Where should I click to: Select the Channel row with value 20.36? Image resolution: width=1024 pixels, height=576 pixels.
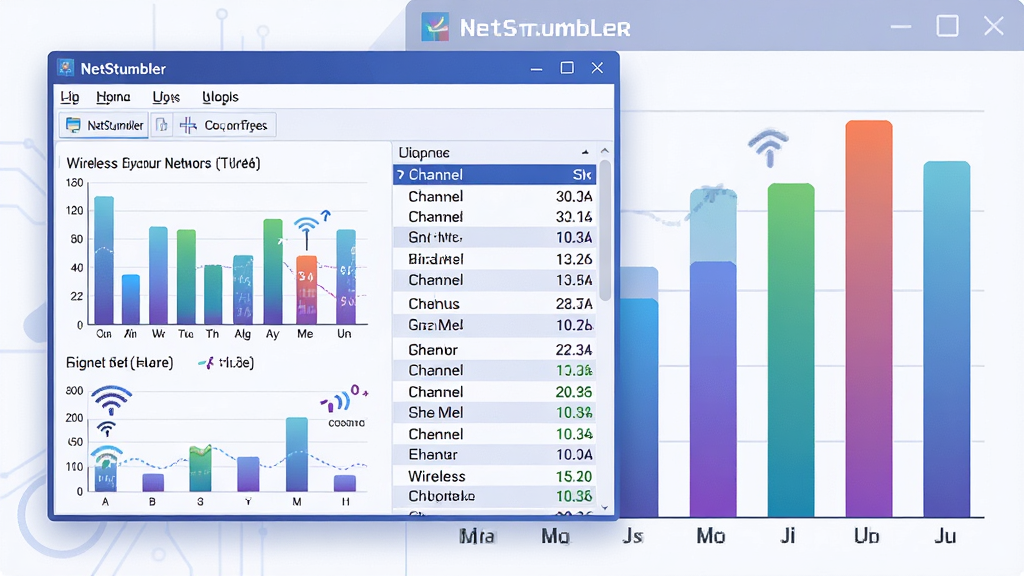tap(494, 392)
